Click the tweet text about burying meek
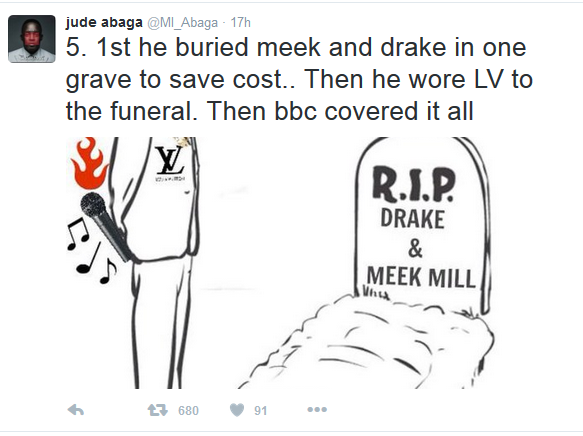 pyautogui.click(x=299, y=79)
